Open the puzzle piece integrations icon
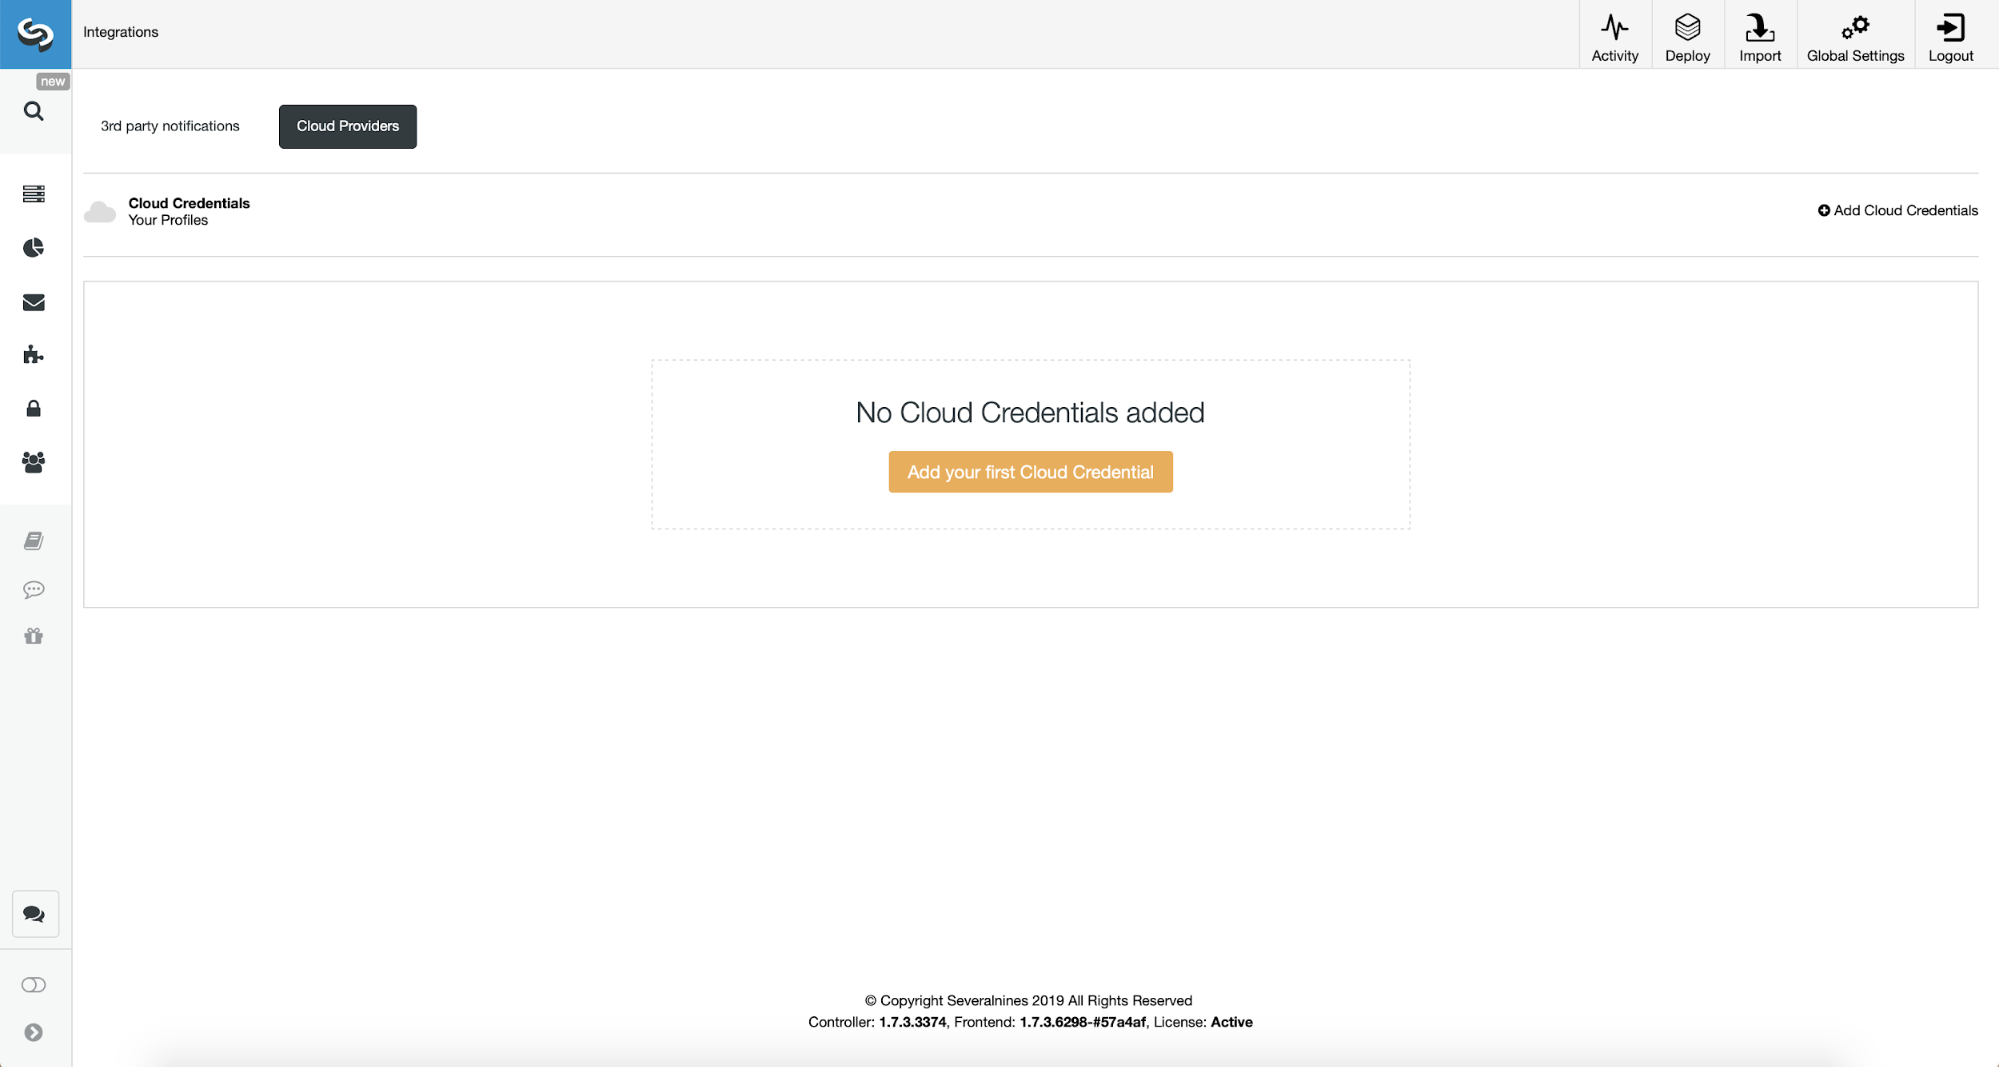The width and height of the screenshot is (1999, 1068). pyautogui.click(x=34, y=355)
